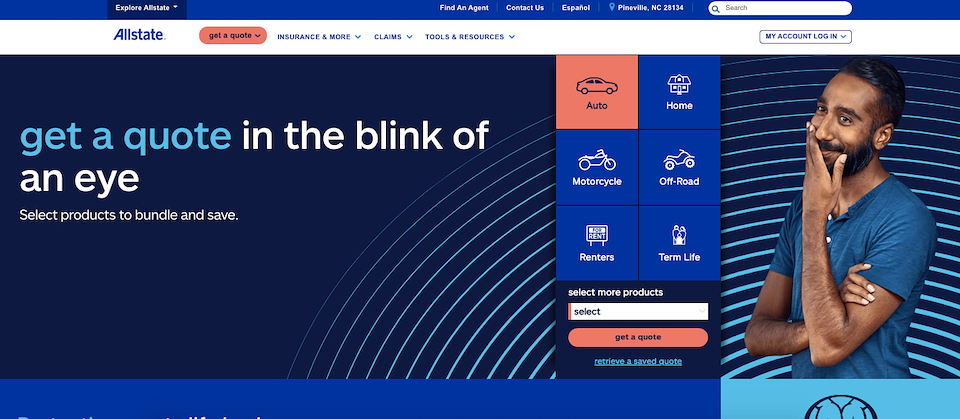
Task: Expand the Explore Allstate dropdown
Action: point(146,8)
